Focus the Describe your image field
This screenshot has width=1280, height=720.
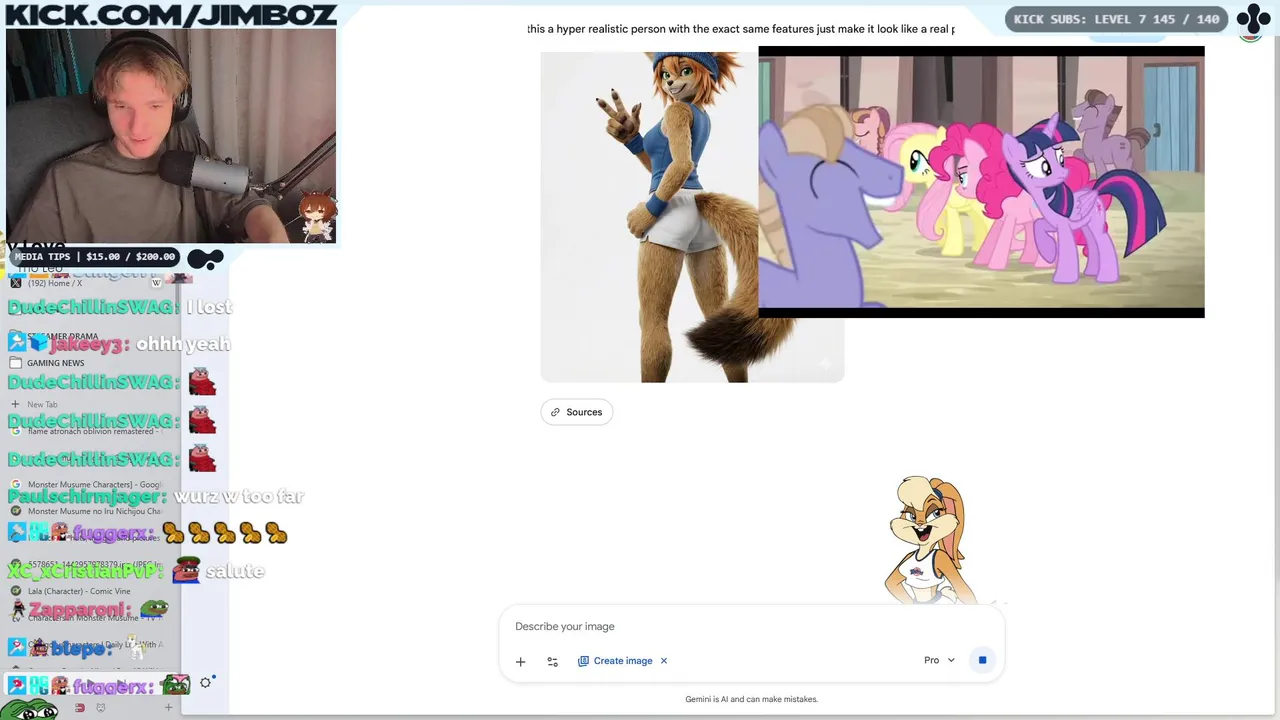pos(750,626)
